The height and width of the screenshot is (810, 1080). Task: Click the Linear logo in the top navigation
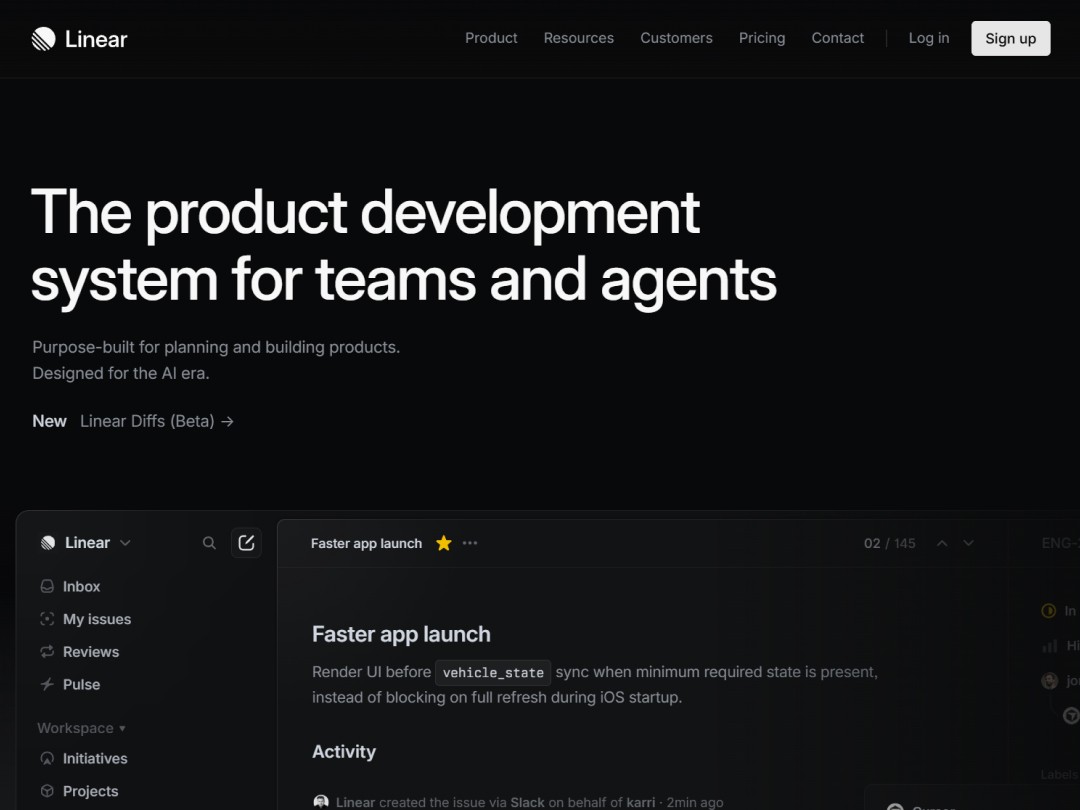(x=79, y=39)
